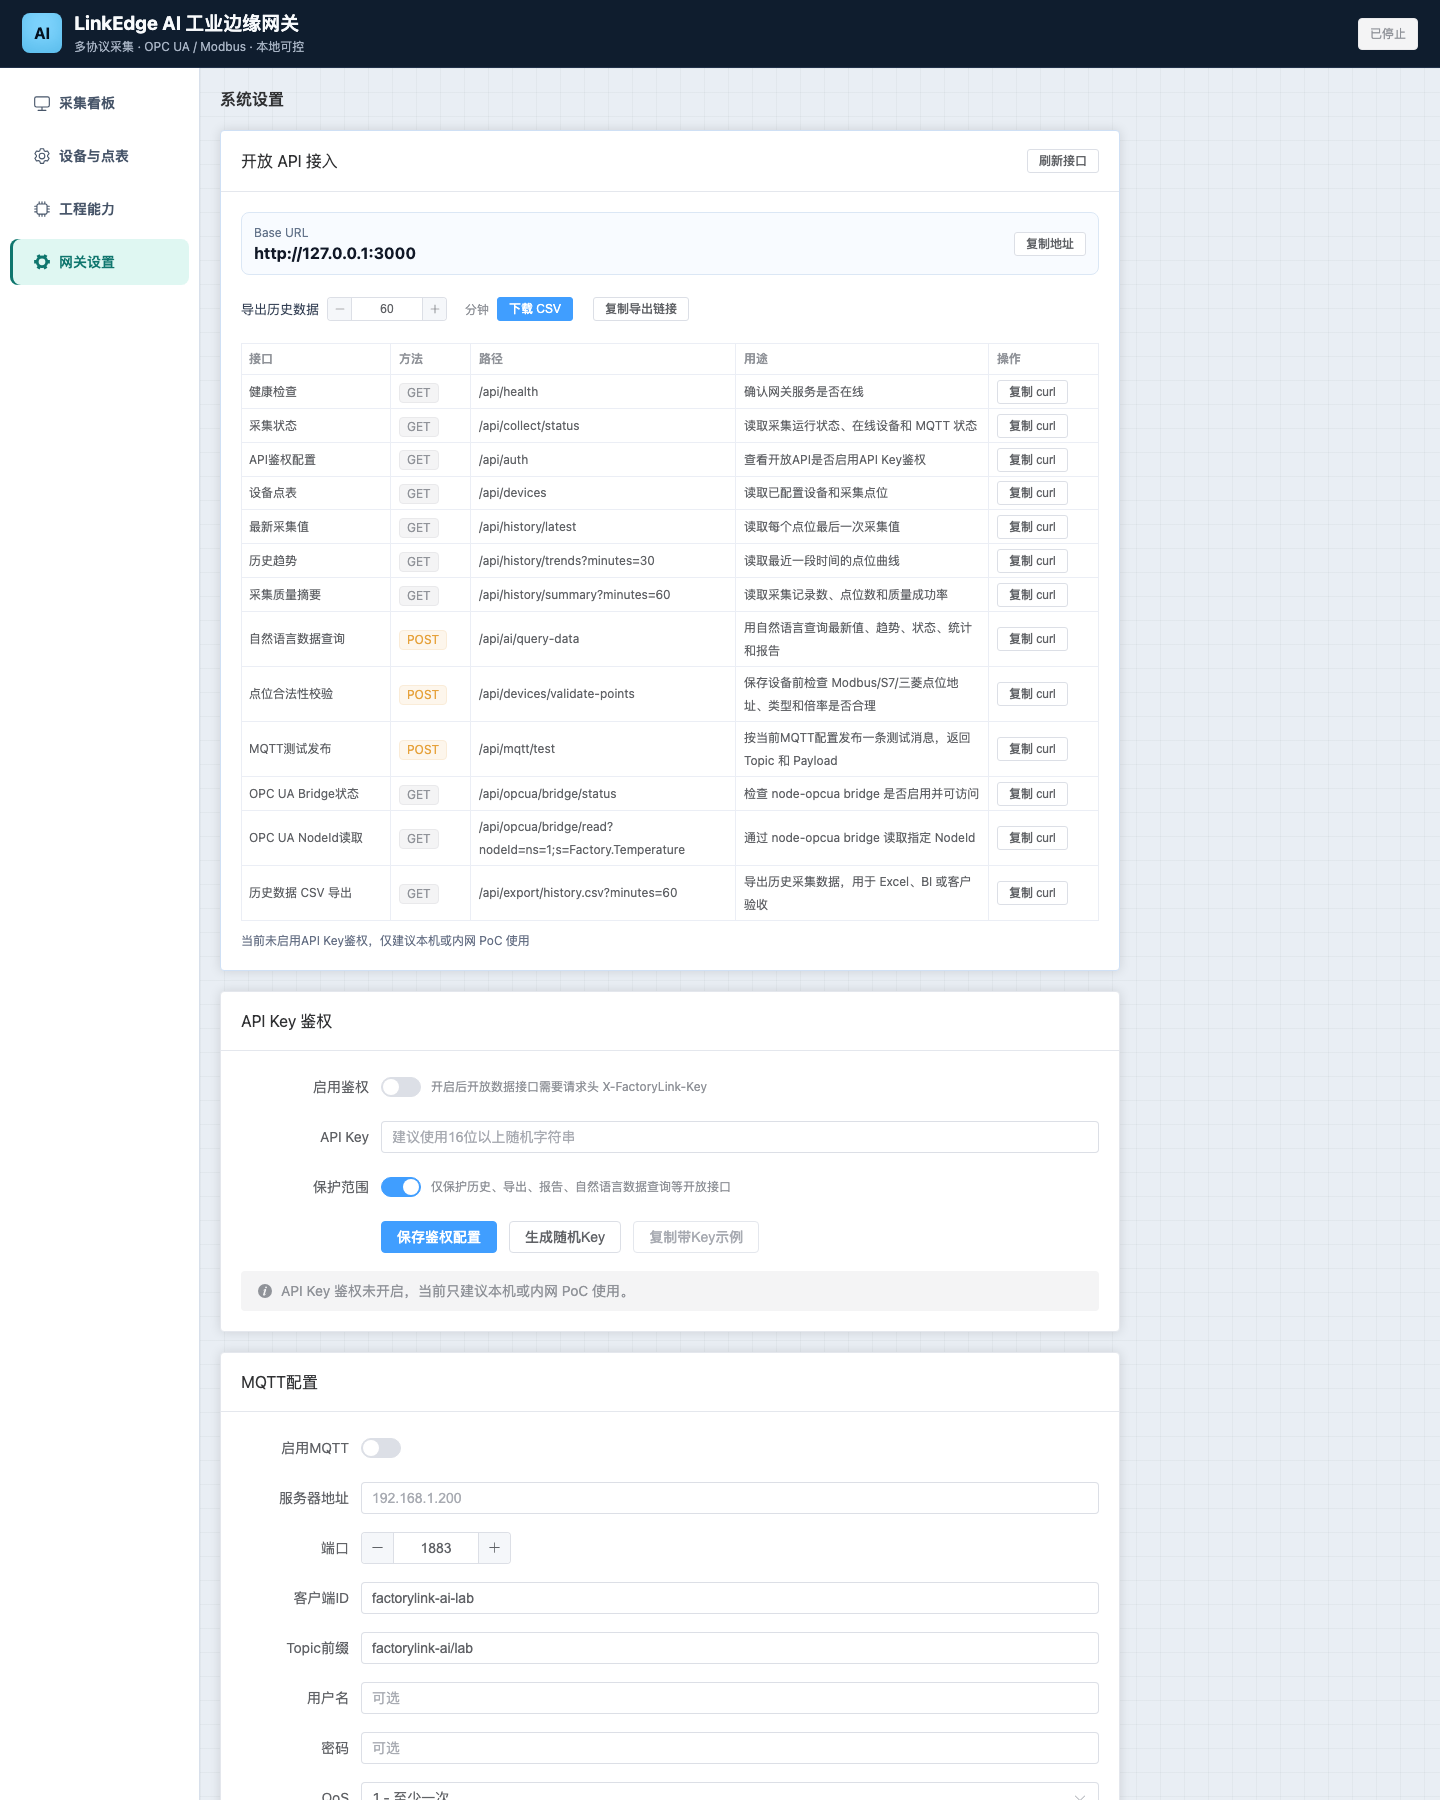This screenshot has width=1440, height=1800.
Task: Copy curl for MQTT测试发布 row
Action: coord(1032,749)
